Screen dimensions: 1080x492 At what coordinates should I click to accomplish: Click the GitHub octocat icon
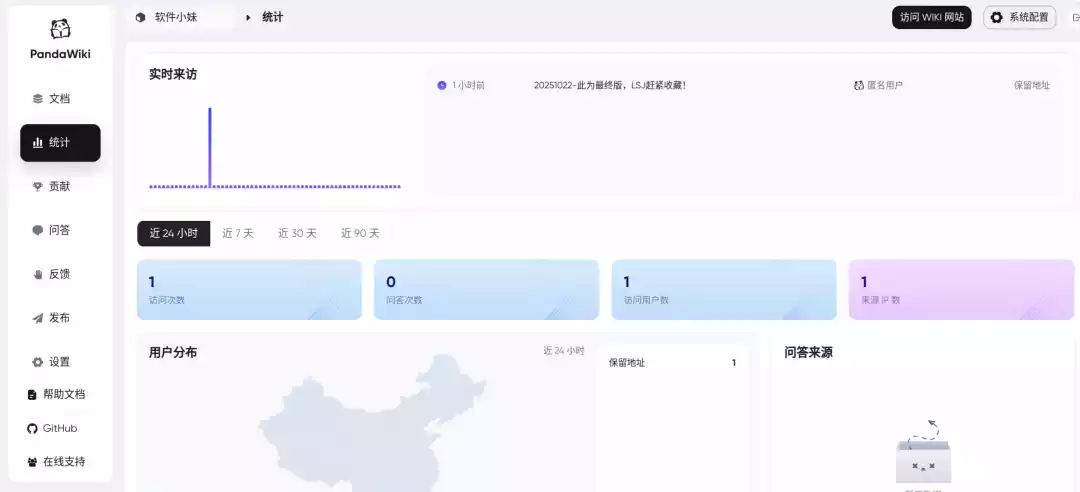click(32, 429)
